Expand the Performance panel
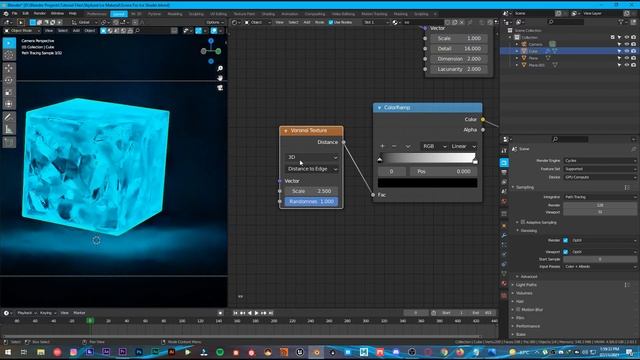640x360 pixels. point(528,326)
